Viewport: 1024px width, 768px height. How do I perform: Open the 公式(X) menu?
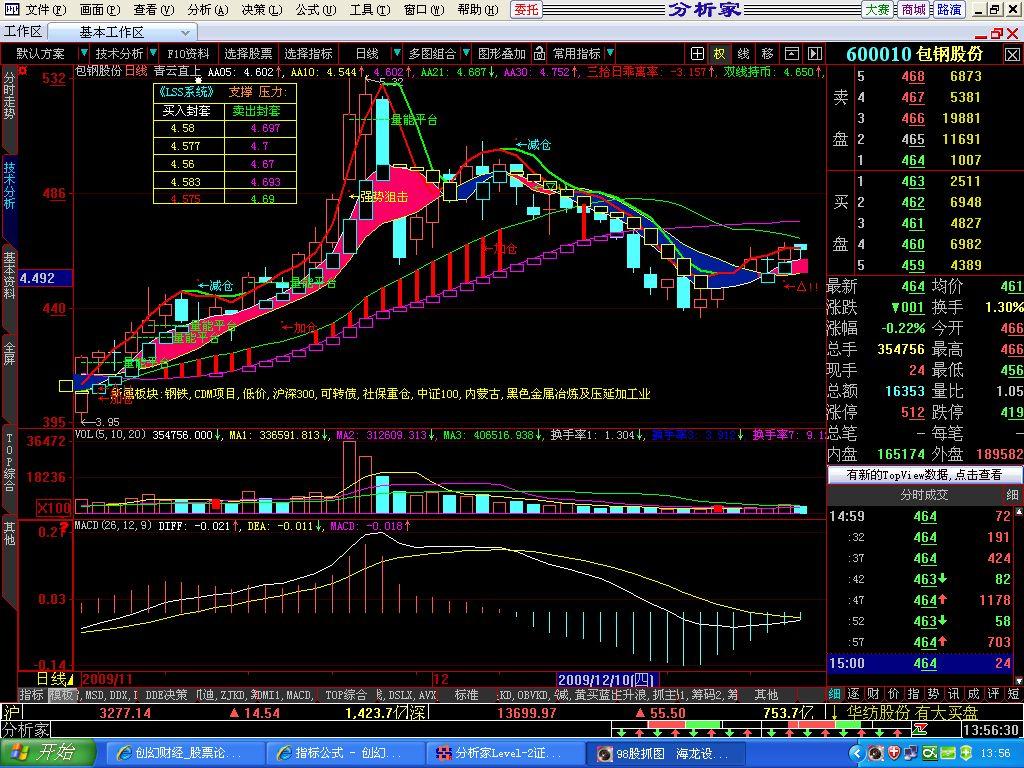pyautogui.click(x=314, y=10)
